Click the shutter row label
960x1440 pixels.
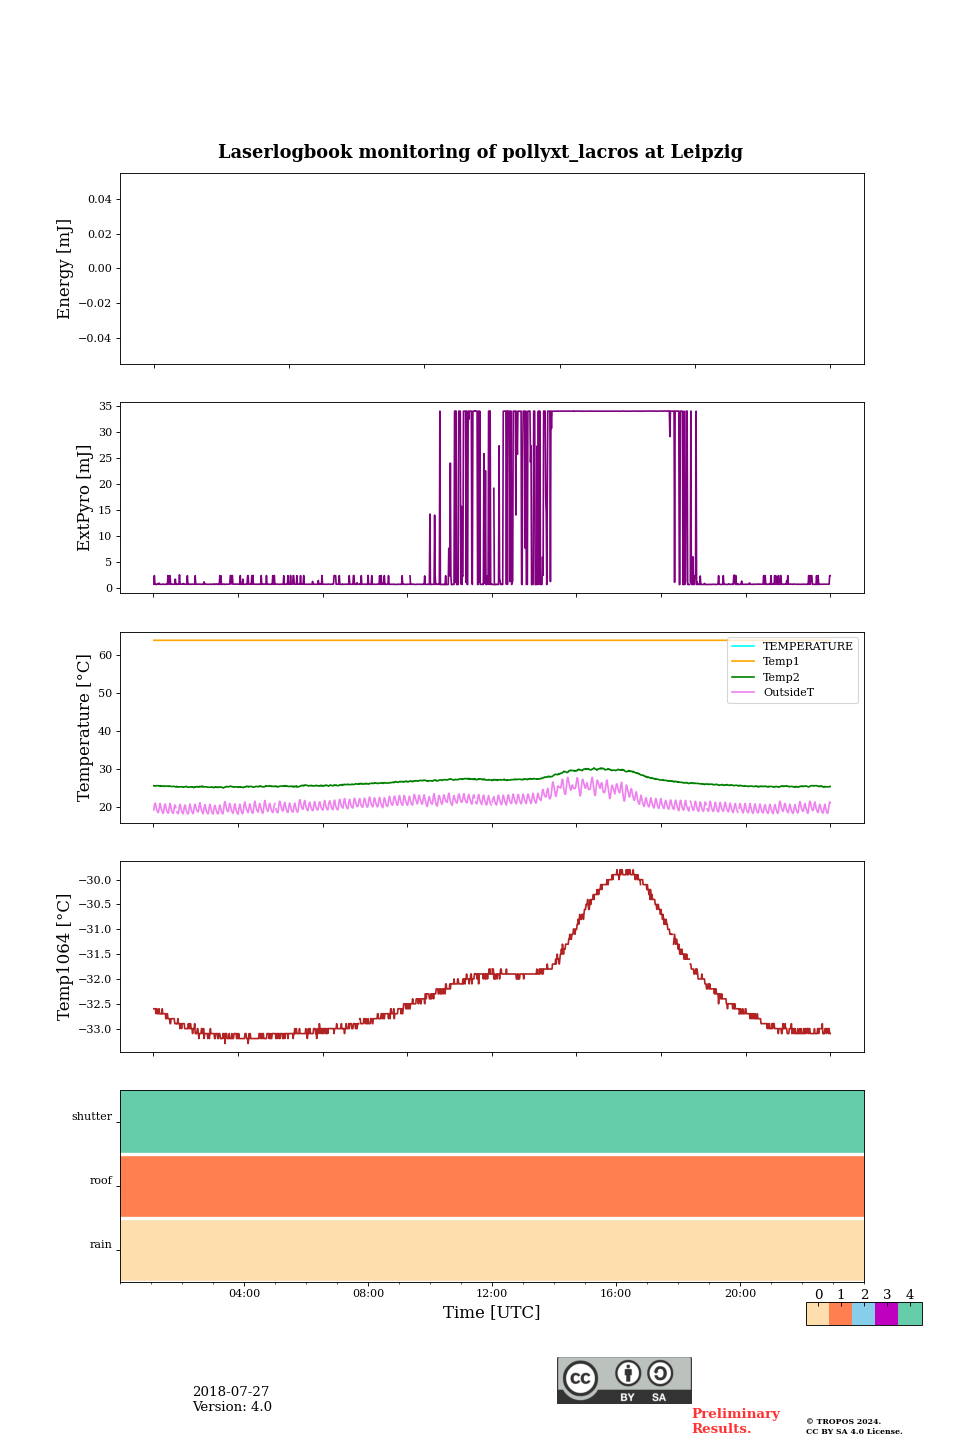tap(92, 1117)
